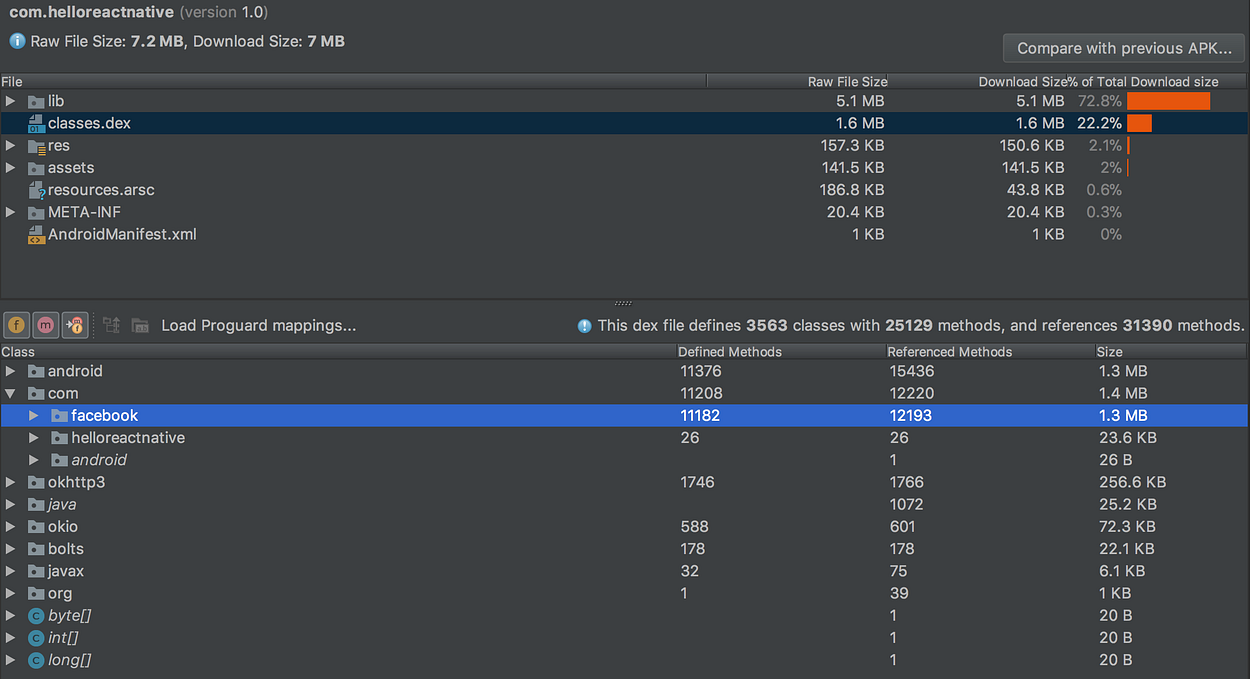The height and width of the screenshot is (679, 1250).
Task: Toggle show all referenced methods or fields
Action: [x=75, y=325]
